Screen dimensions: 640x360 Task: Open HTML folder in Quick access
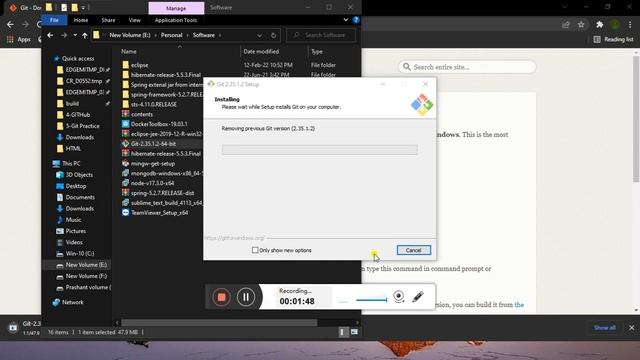(x=73, y=149)
